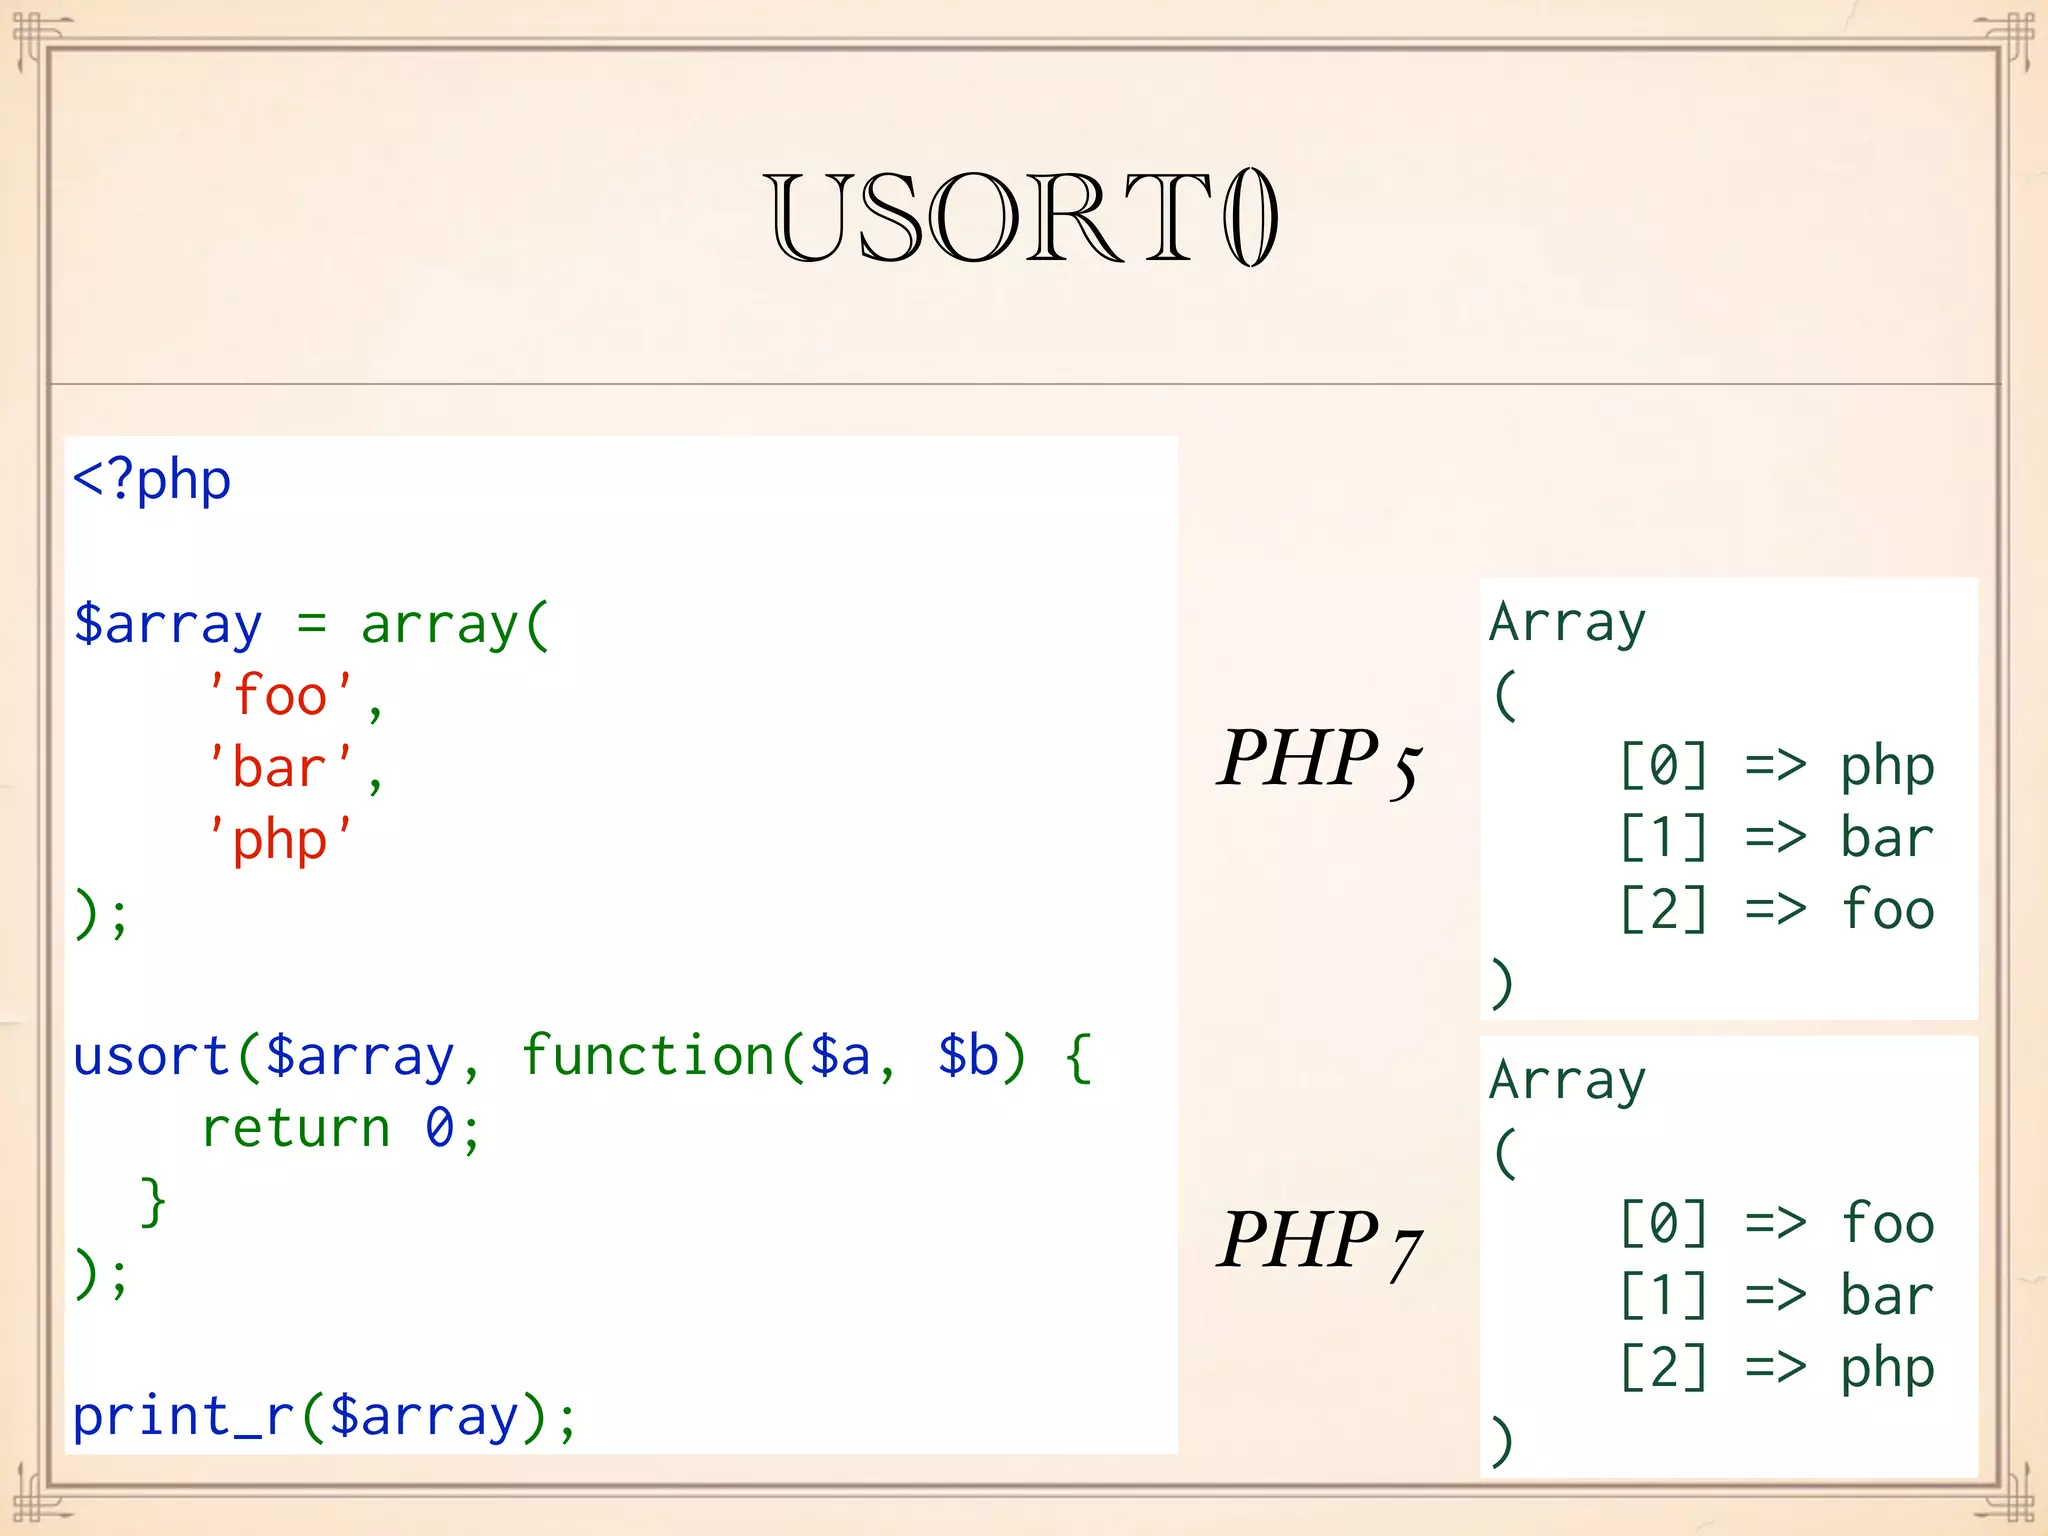The image size is (2048, 1536).
Task: Select '[1] => bar' in the PHP 7 output
Action: [x=1777, y=1295]
